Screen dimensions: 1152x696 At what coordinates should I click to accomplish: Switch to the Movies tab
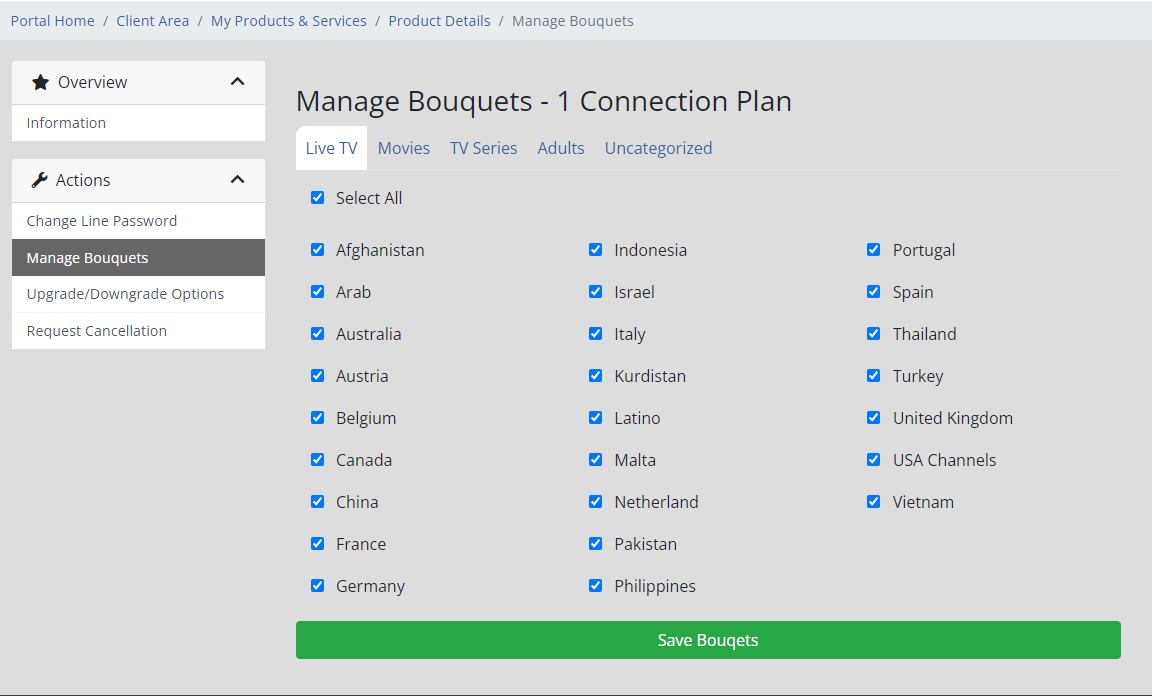pos(404,148)
